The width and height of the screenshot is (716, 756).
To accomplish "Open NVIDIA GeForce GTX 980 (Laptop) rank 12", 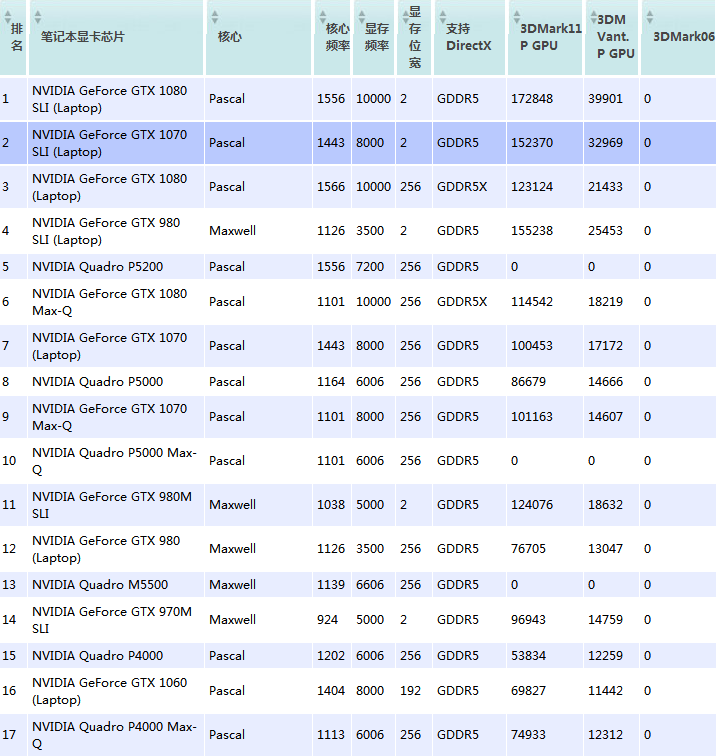I will [x=106, y=549].
